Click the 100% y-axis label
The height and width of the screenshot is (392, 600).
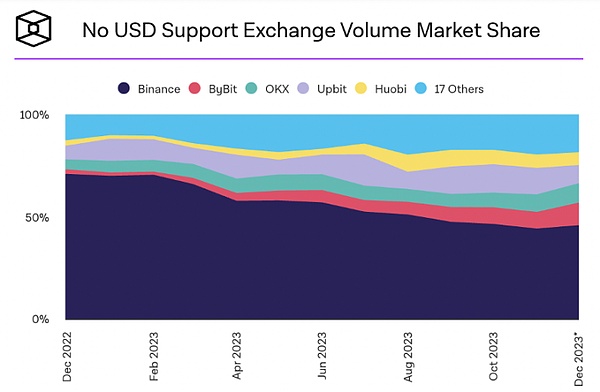pos(34,115)
